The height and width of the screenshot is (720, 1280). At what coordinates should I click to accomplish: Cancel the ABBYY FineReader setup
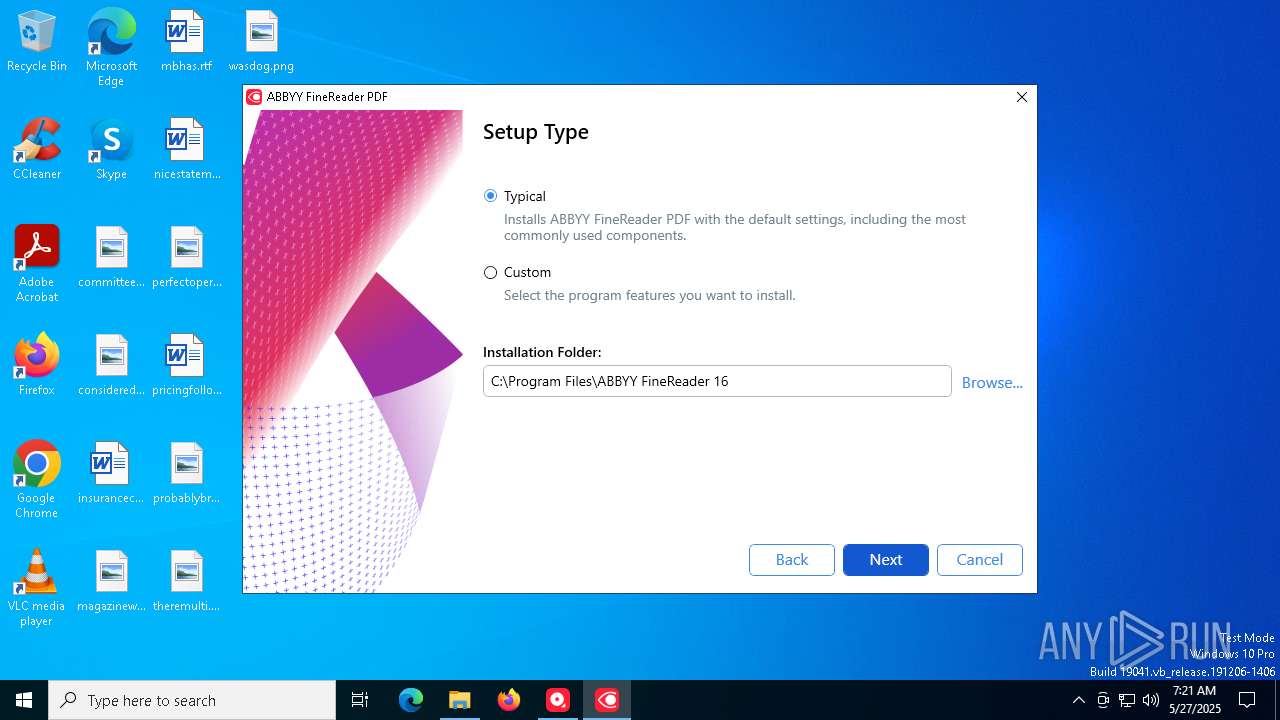(x=980, y=560)
